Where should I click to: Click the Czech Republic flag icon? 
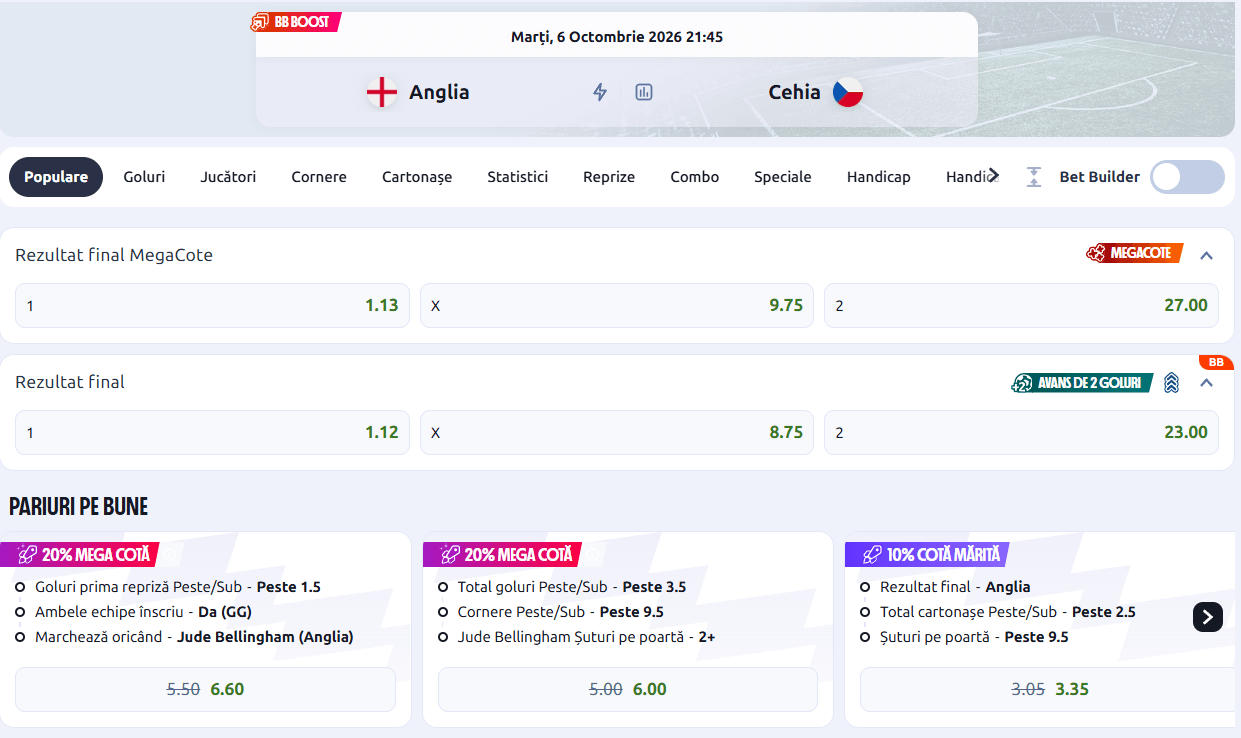(x=848, y=92)
